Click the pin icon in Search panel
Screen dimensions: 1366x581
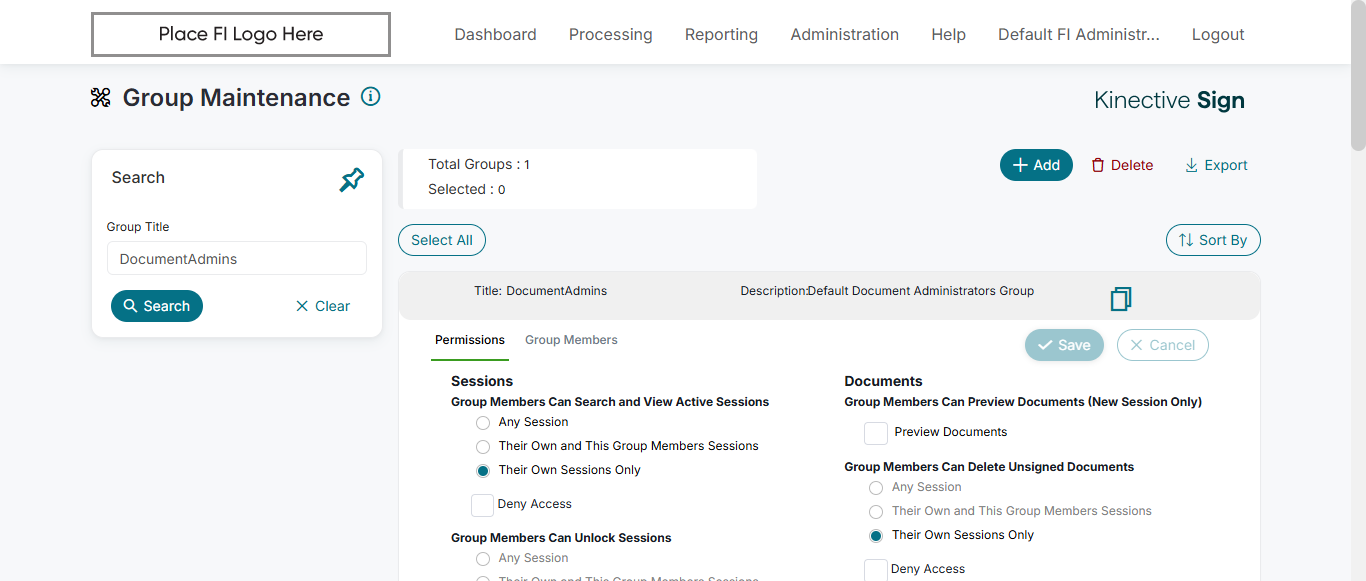pyautogui.click(x=352, y=180)
